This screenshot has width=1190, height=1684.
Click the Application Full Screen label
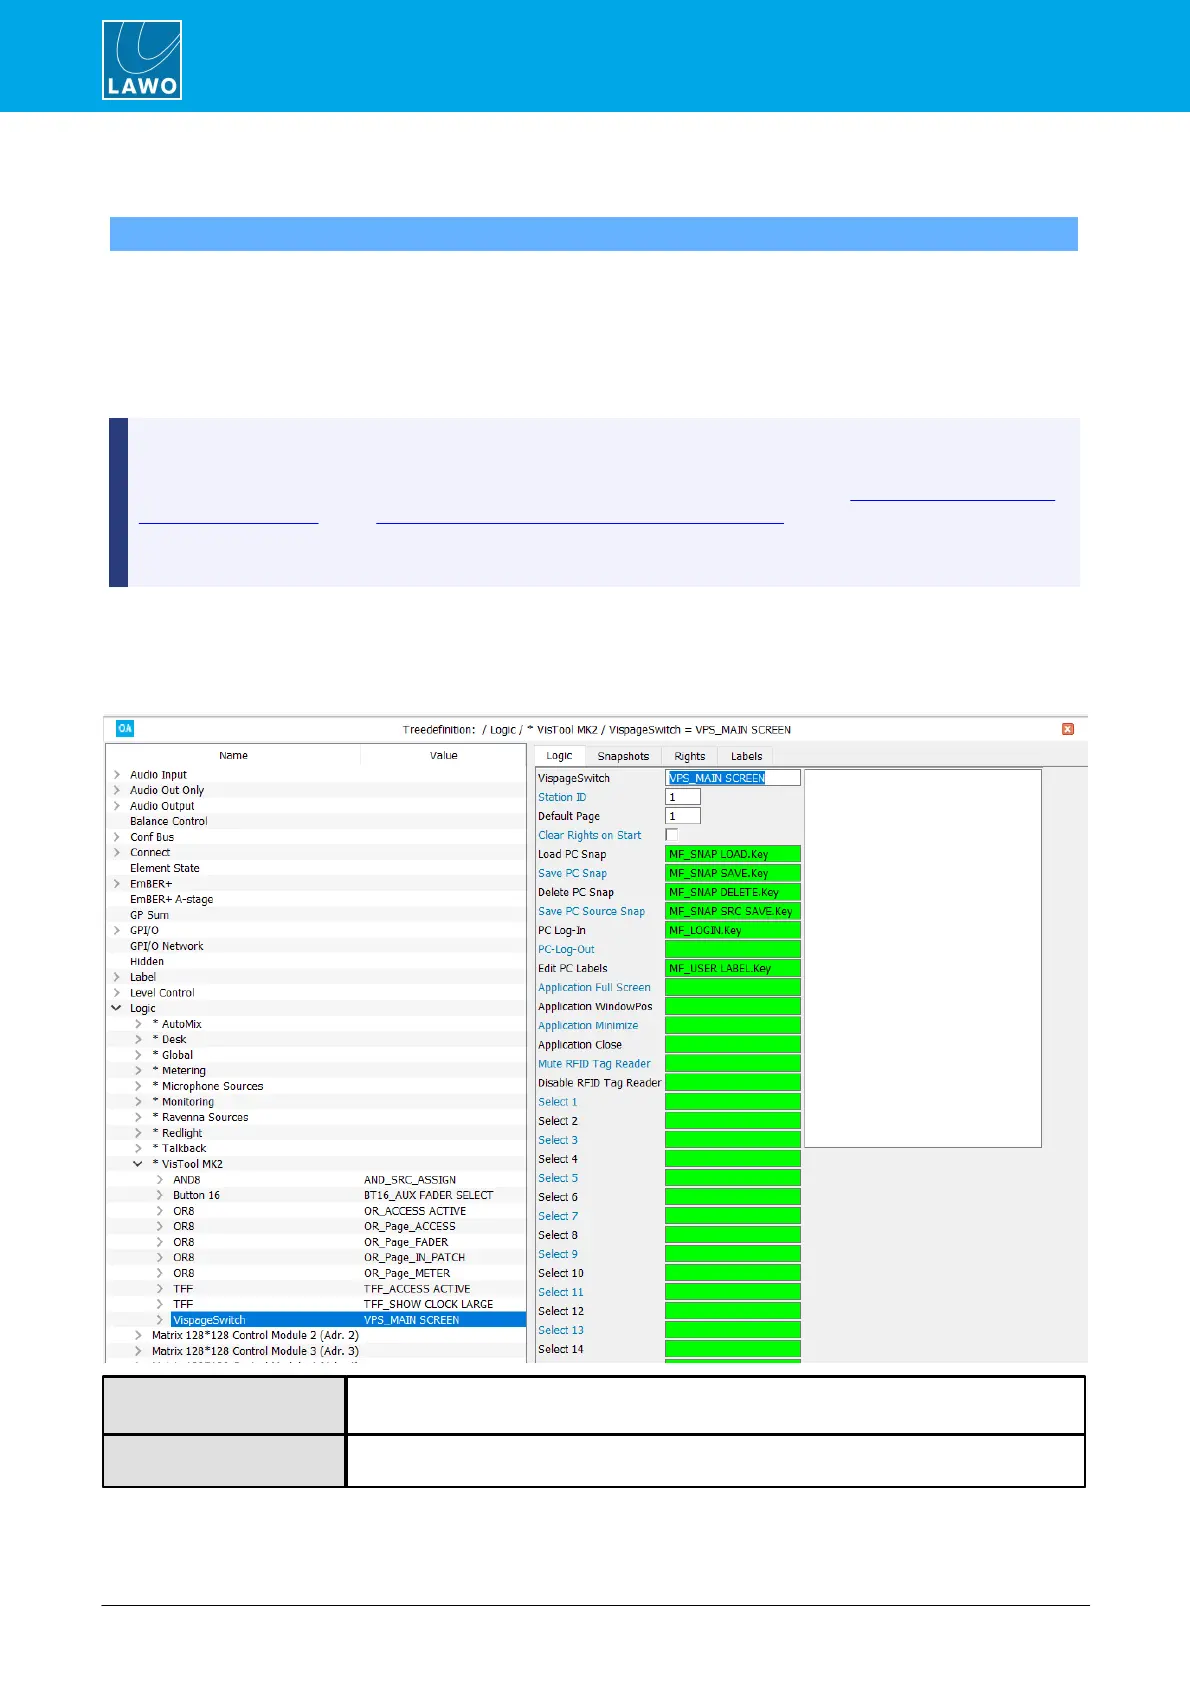[x=594, y=987]
